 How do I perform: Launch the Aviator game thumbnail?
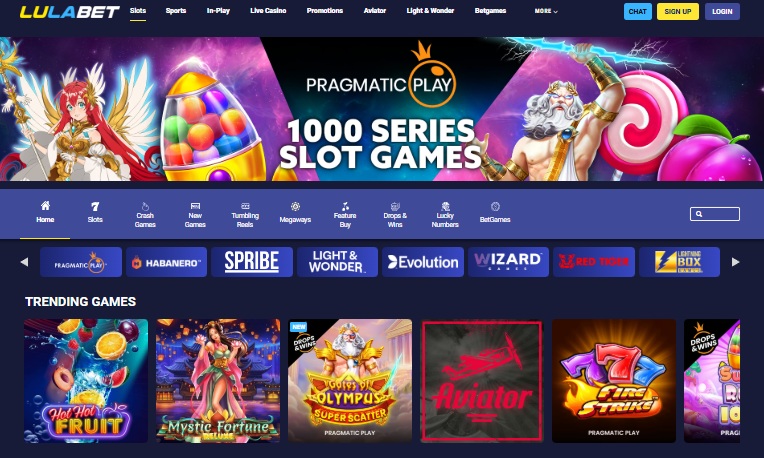click(x=481, y=381)
